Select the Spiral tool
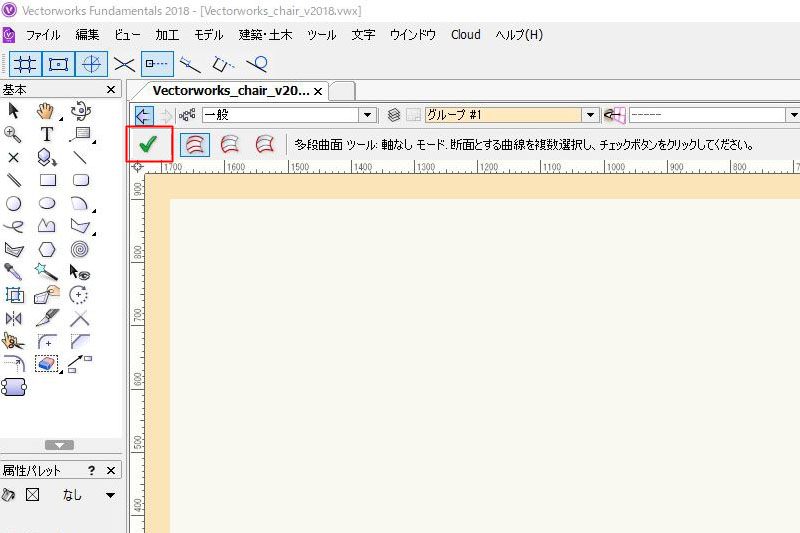Screen dimensions: 800x533 (80, 249)
